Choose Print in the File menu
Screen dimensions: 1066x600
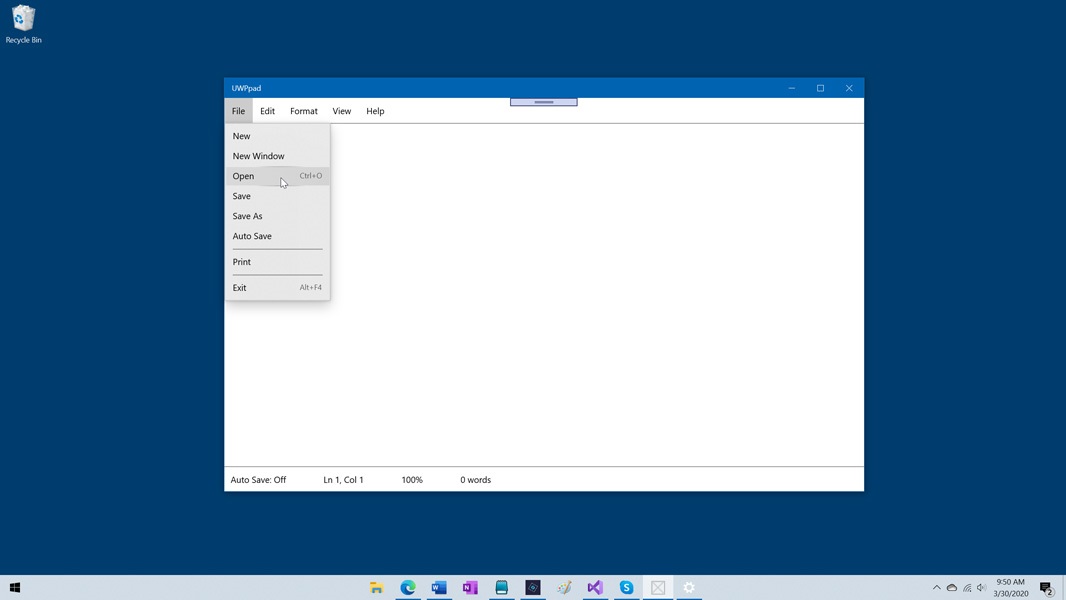pyautogui.click(x=242, y=262)
